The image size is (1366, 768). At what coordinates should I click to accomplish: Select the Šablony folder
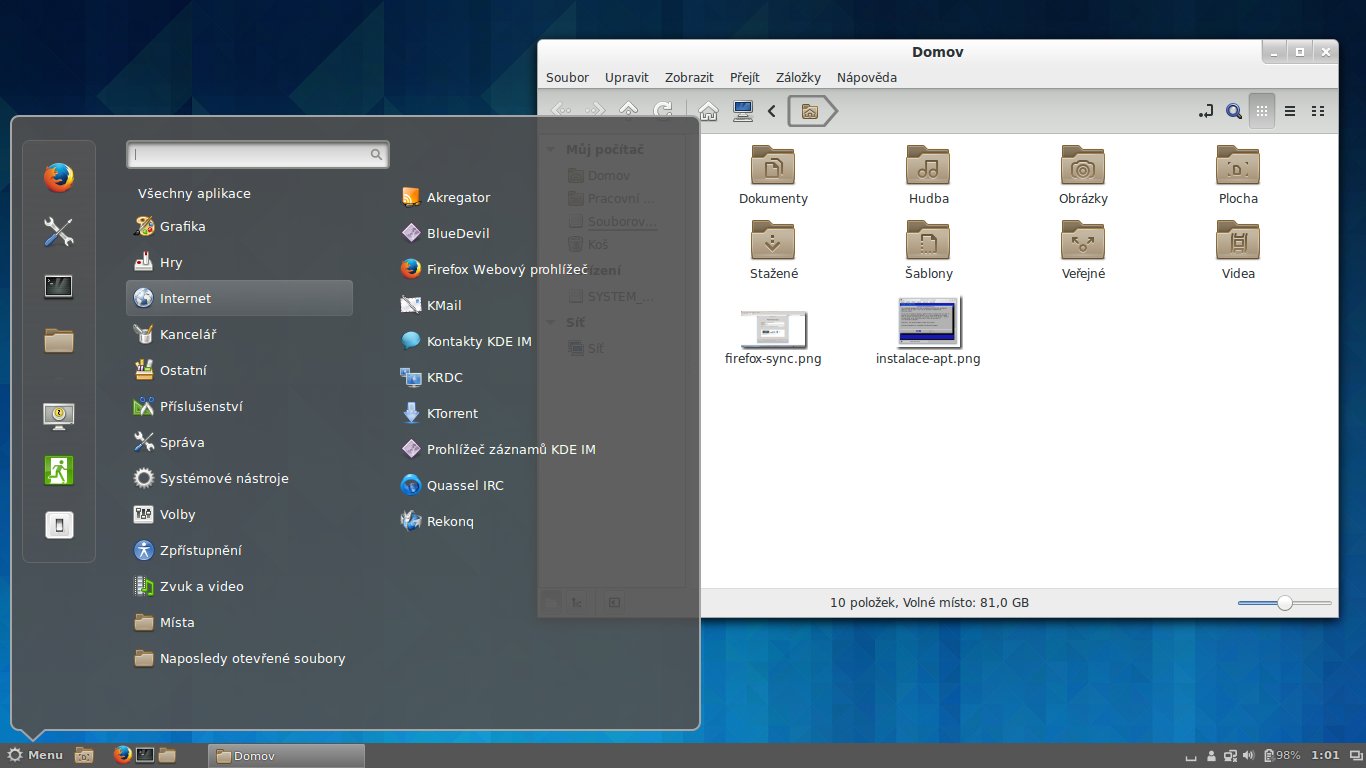coord(929,250)
